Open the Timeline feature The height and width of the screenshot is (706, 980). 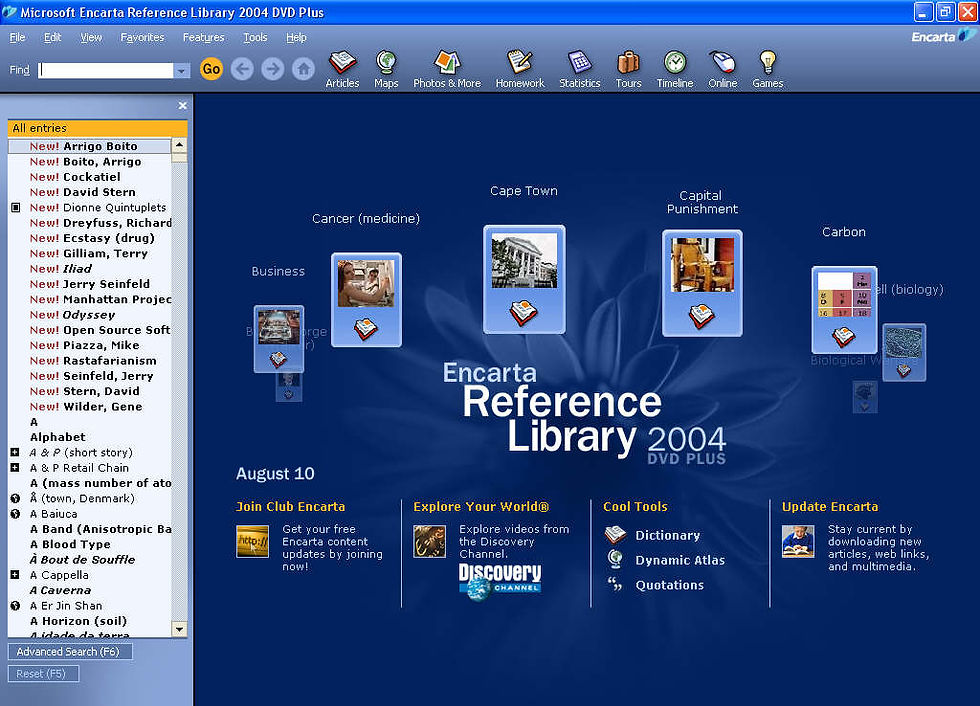tap(675, 69)
